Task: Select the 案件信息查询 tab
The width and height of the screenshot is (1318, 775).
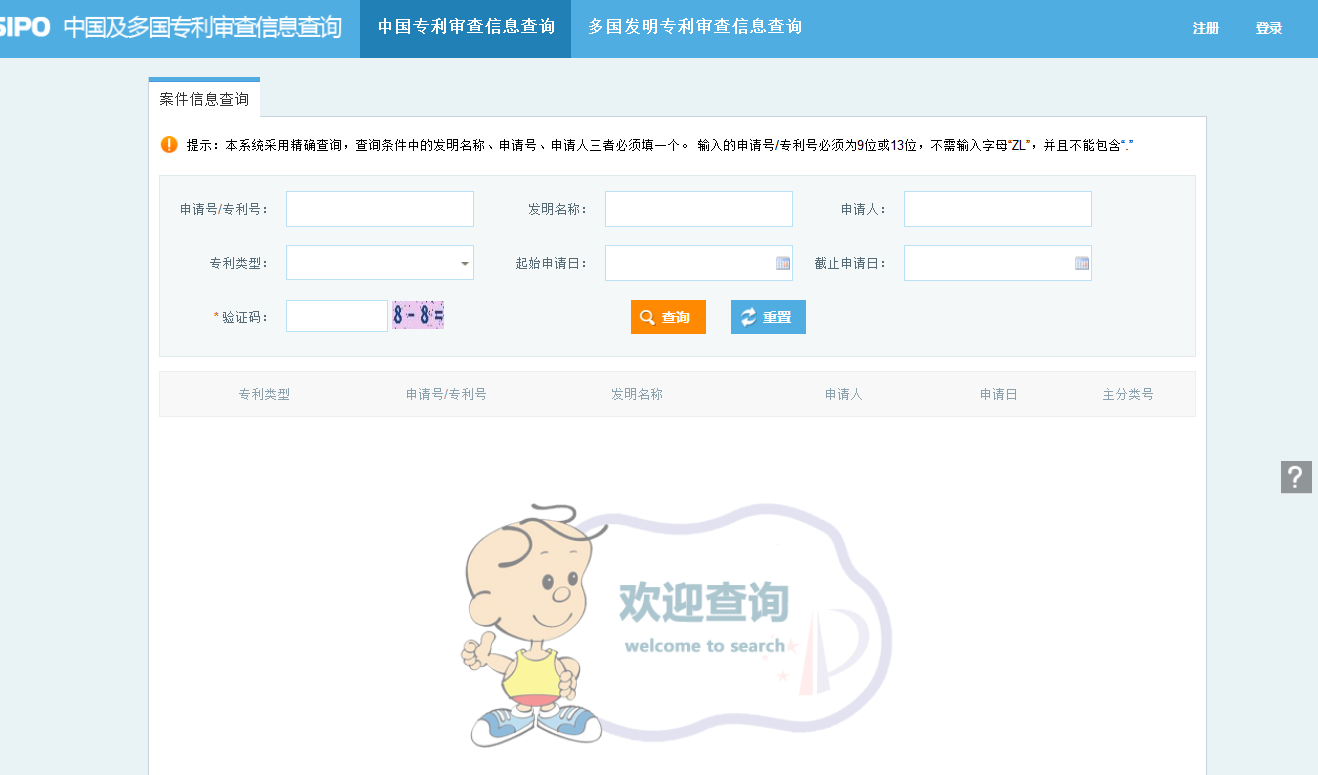Action: tap(204, 99)
